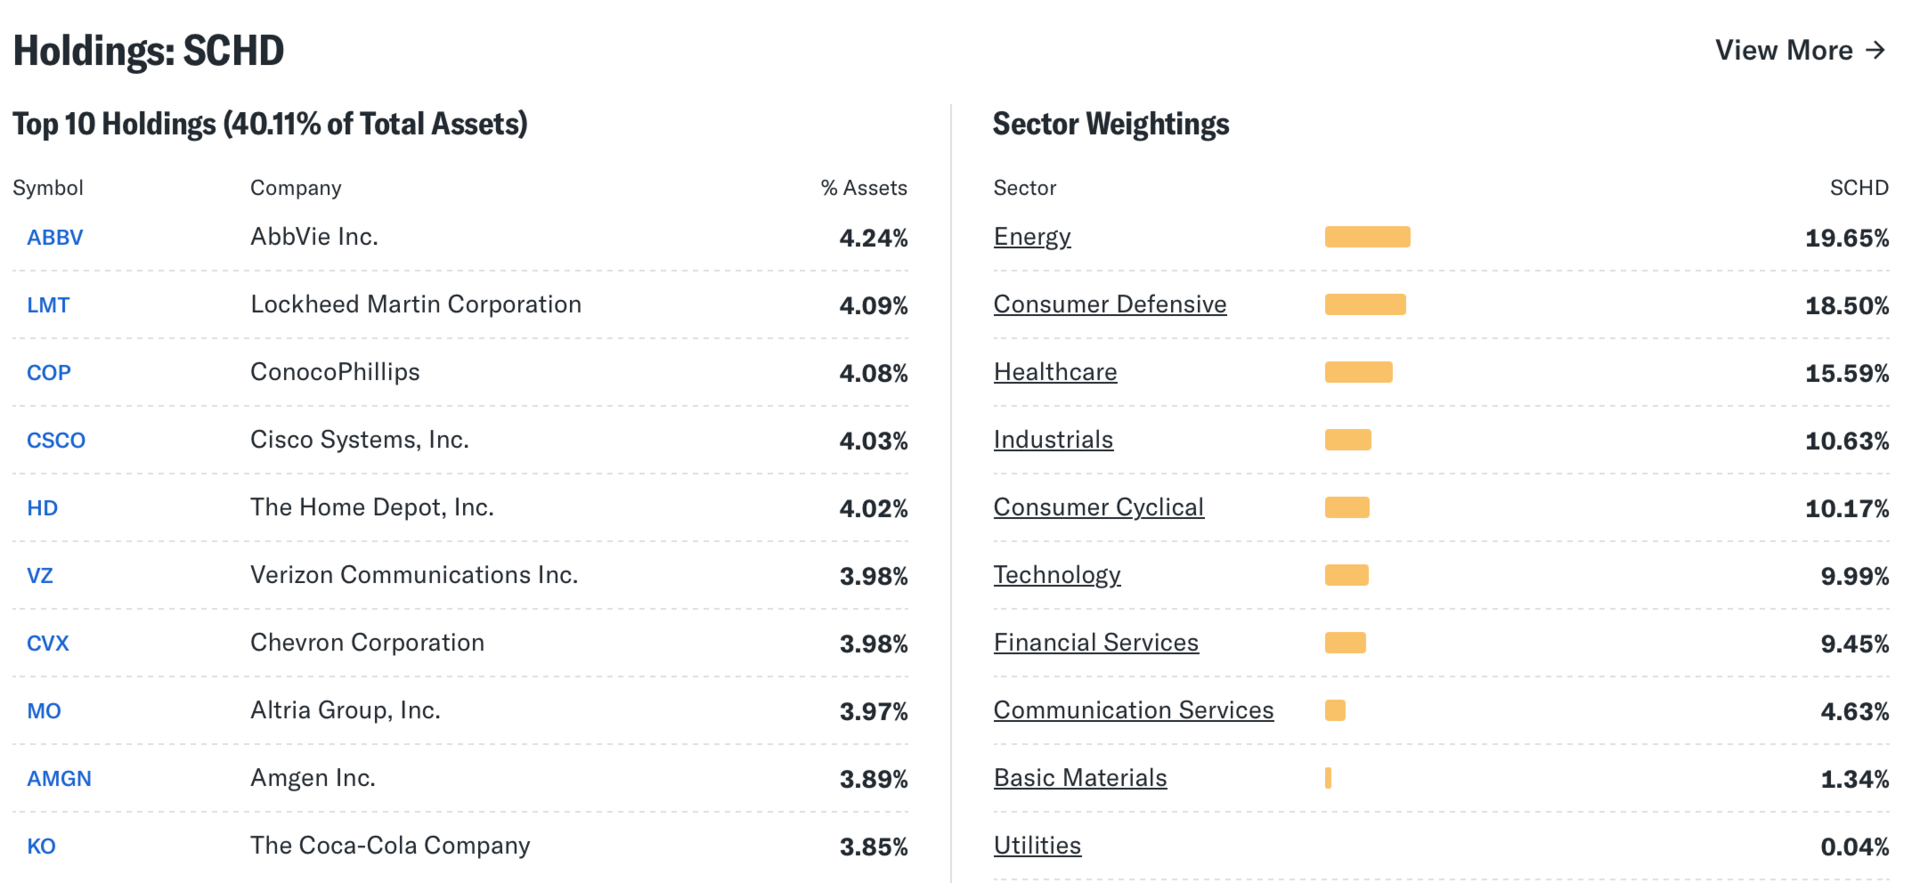This screenshot has width=1920, height=883.
Task: Open the ABBV ticker symbol link
Action: (x=55, y=238)
